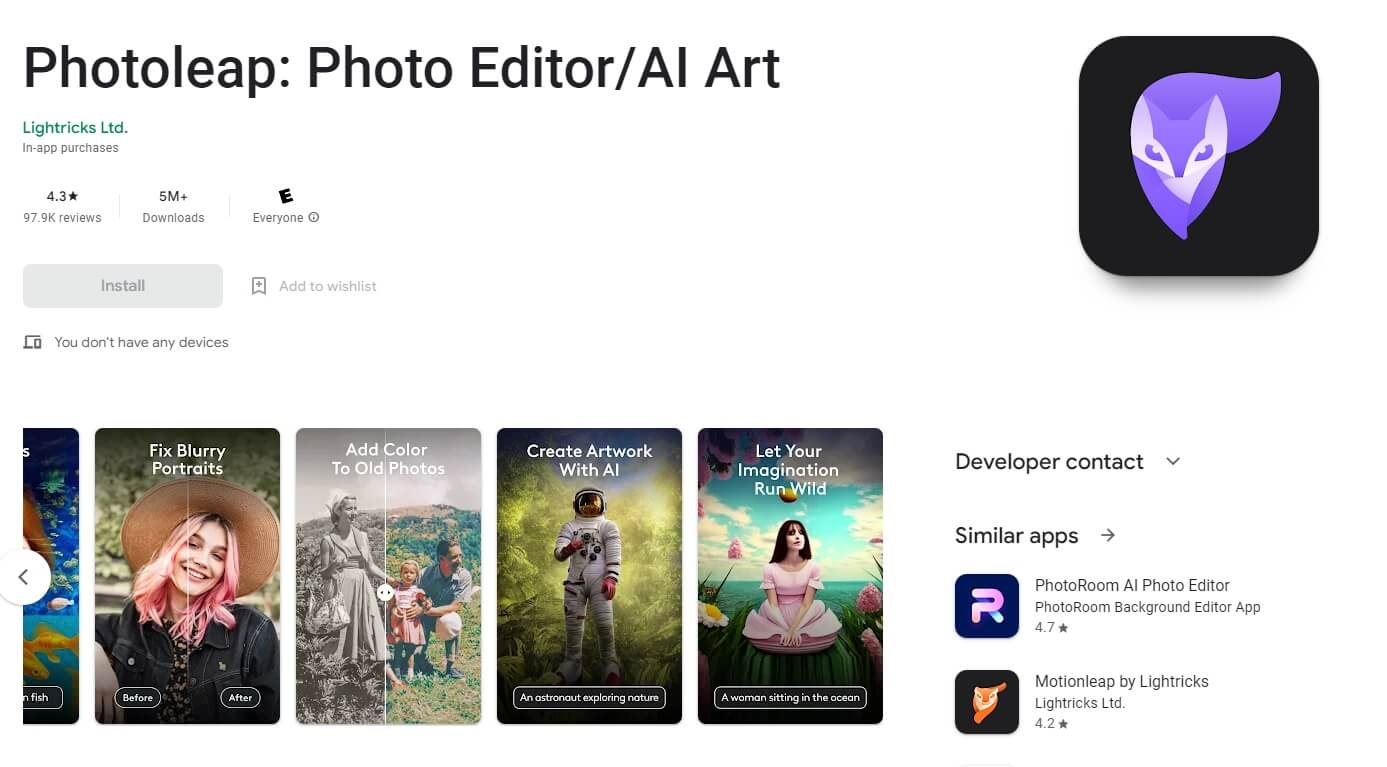Click the 'Everyone' rating label
1387x767 pixels.
[278, 218]
